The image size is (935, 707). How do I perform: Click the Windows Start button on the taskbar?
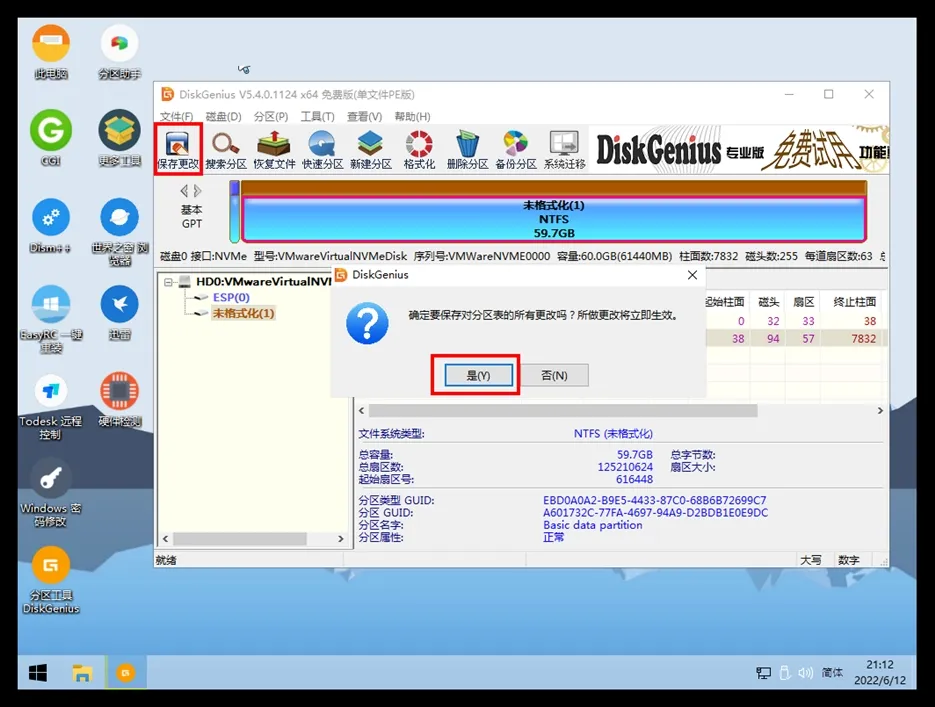tap(38, 672)
